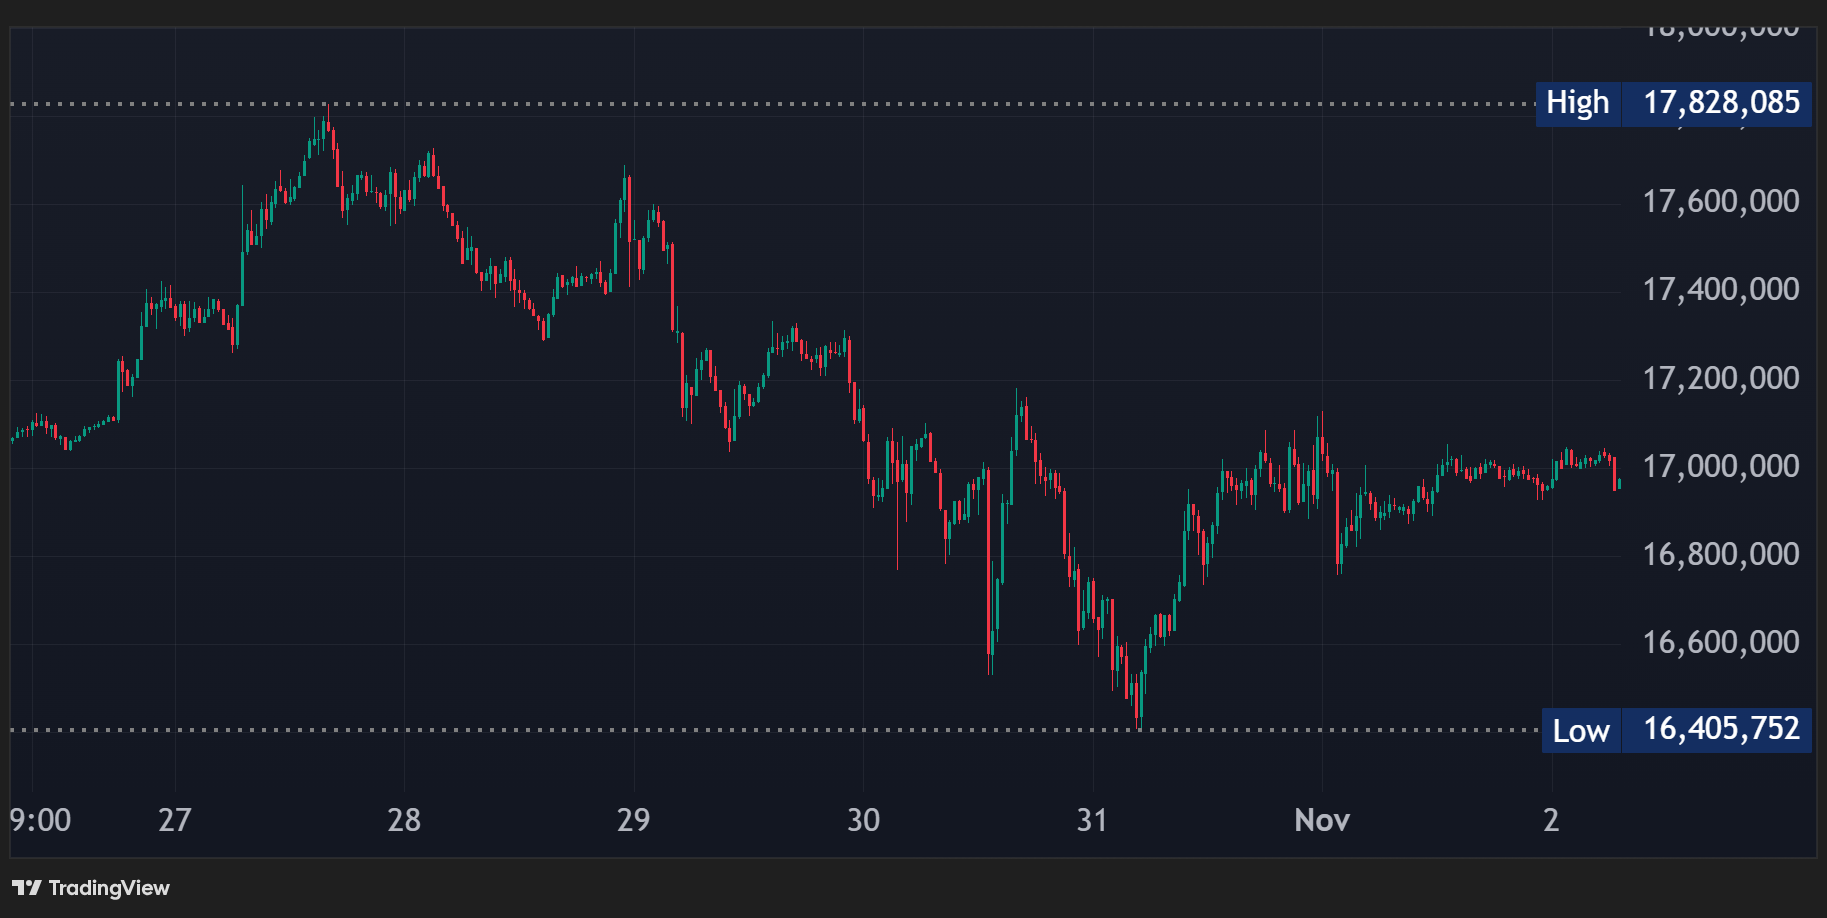Select the 17,828,085 high price value

coord(1720,103)
